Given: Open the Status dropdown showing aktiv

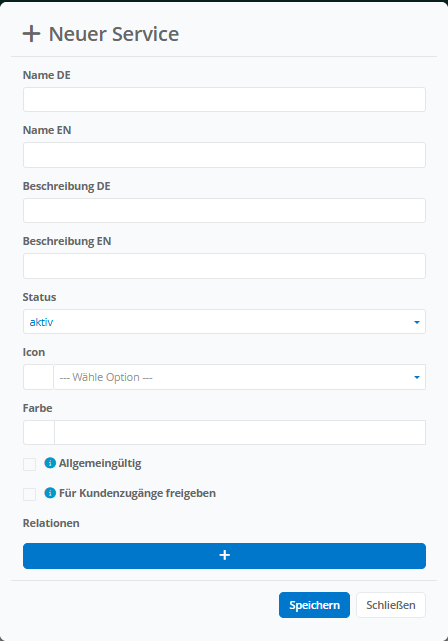Looking at the screenshot, I should 224,322.
